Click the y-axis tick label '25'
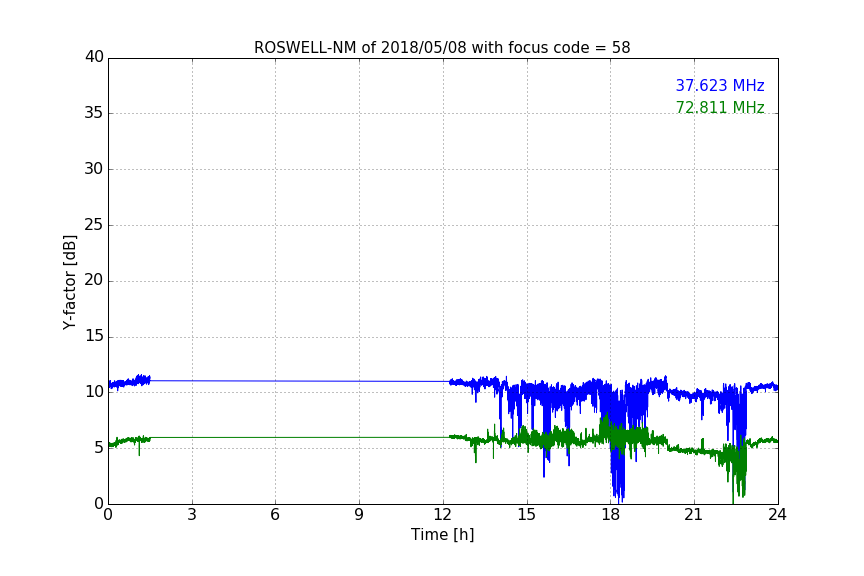 (94, 224)
